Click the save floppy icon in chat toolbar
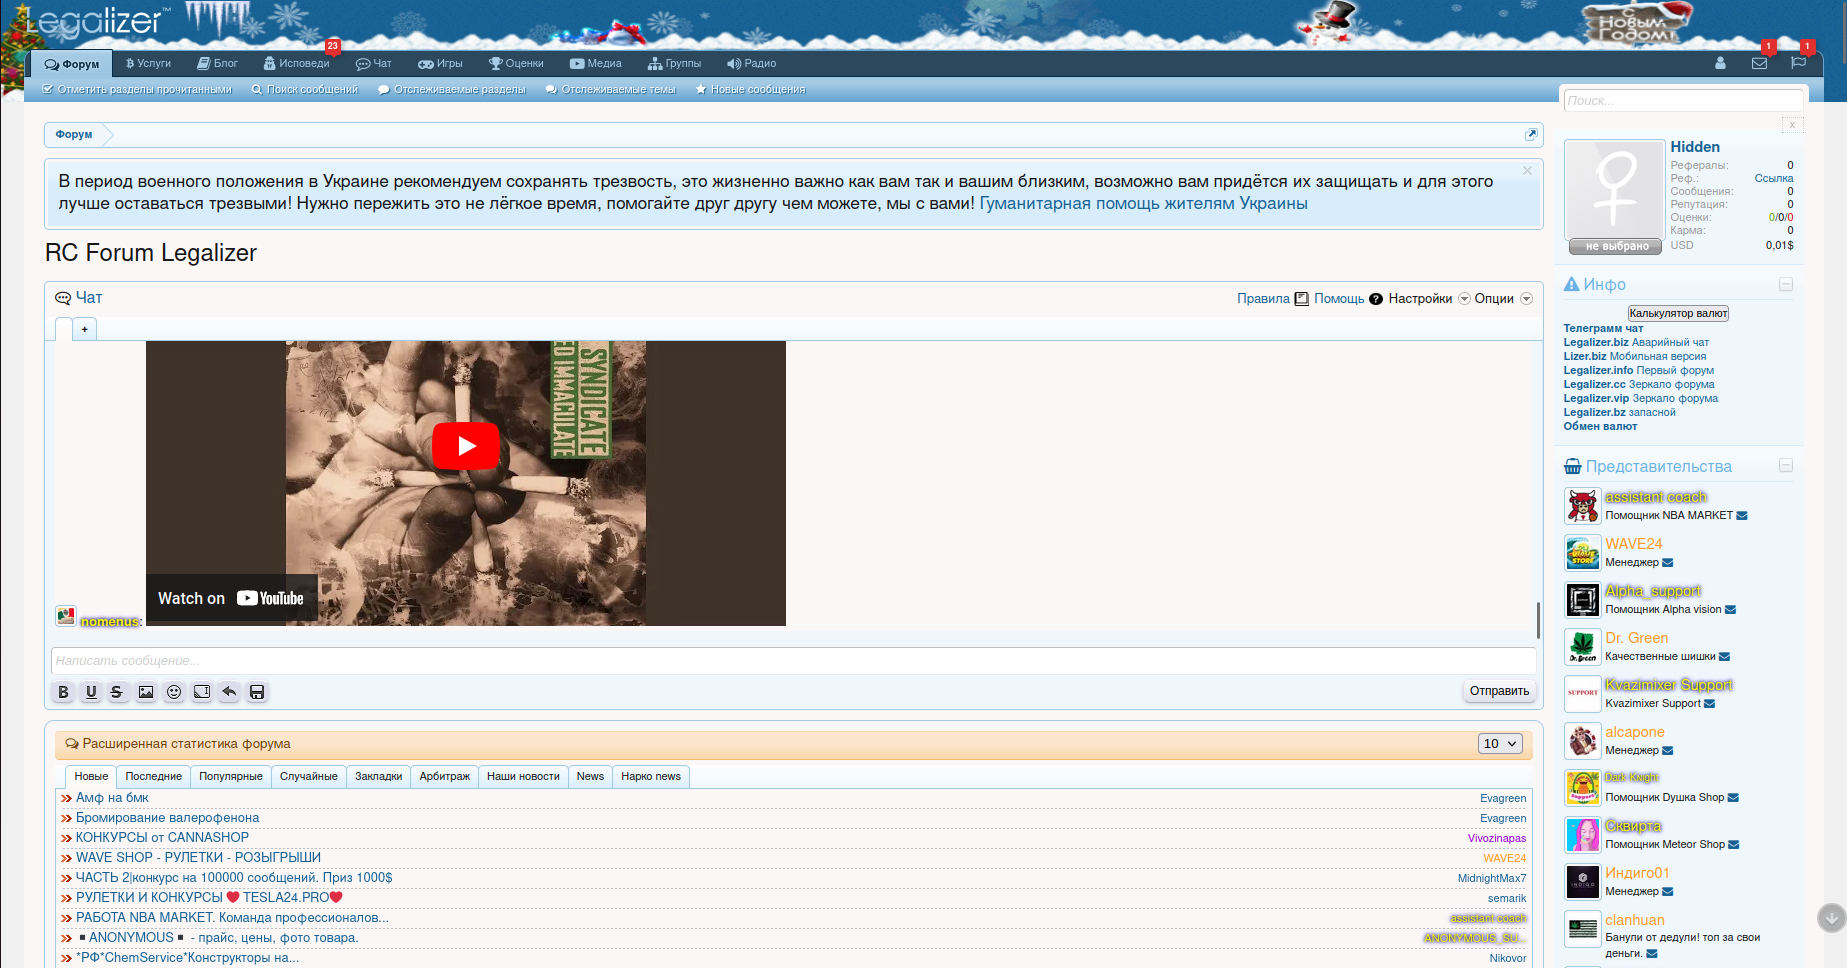The height and width of the screenshot is (968, 1847). pos(257,692)
